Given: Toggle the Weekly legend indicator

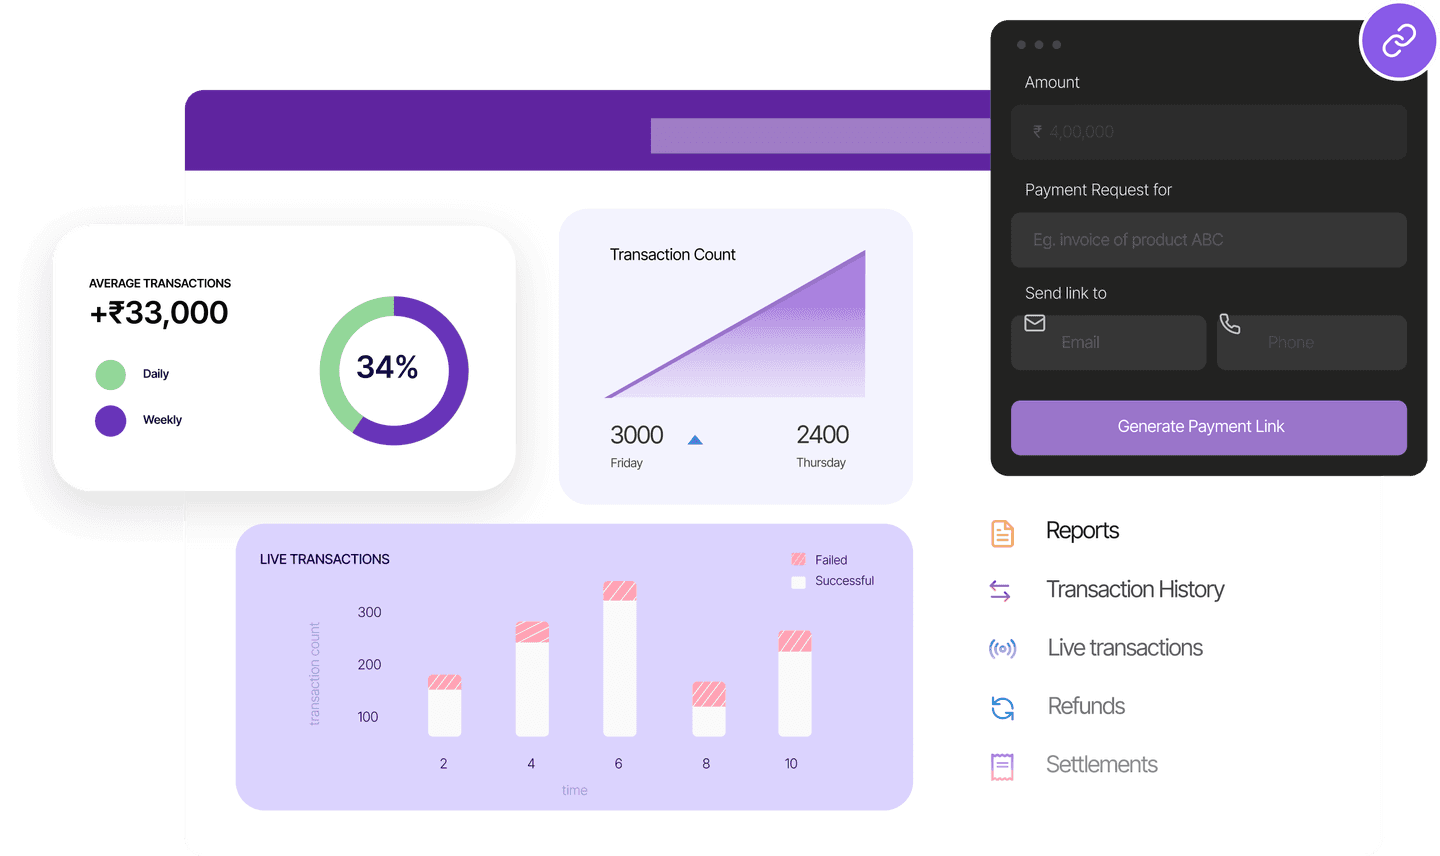Looking at the screenshot, I should point(110,421).
